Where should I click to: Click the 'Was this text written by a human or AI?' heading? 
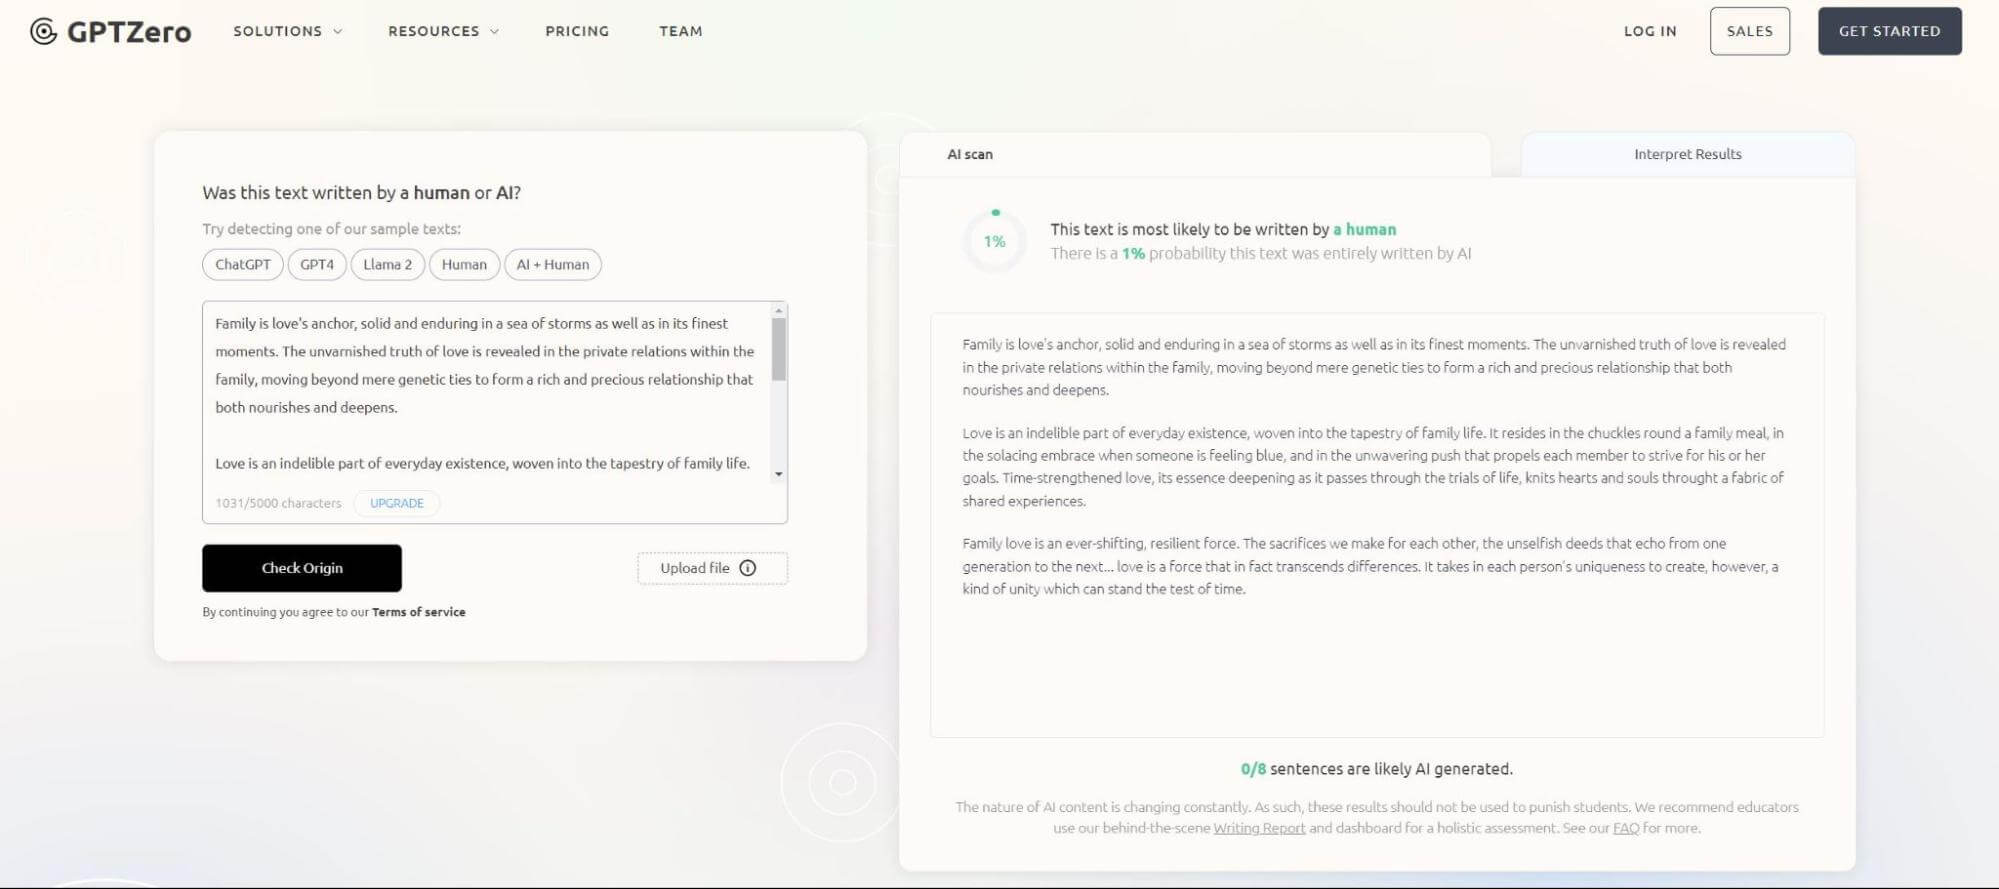pyautogui.click(x=361, y=193)
